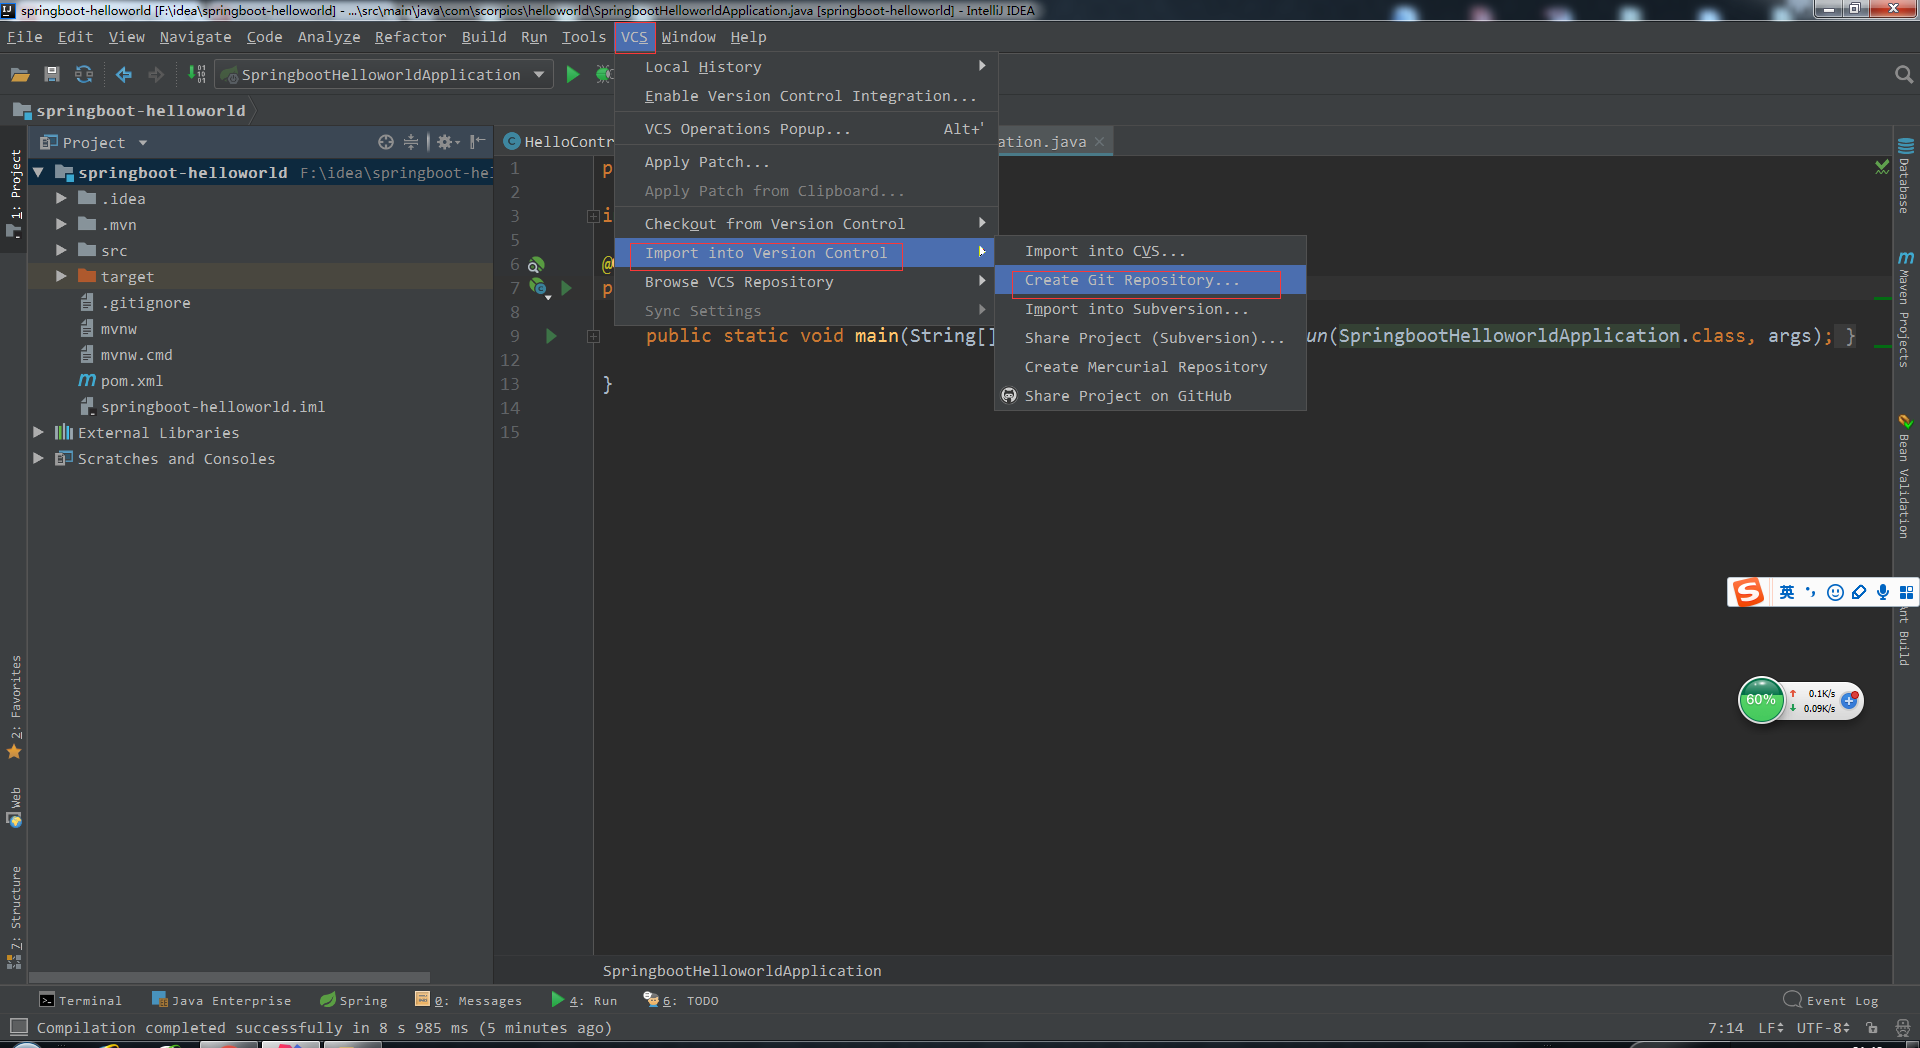Open the Structure side tool window

pyautogui.click(x=15, y=917)
